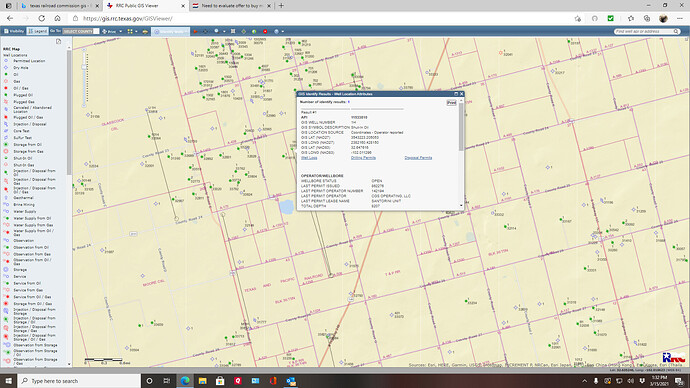Click the yellow grid basemap icon
The width and height of the screenshot is (690, 388).
[x=130, y=31]
